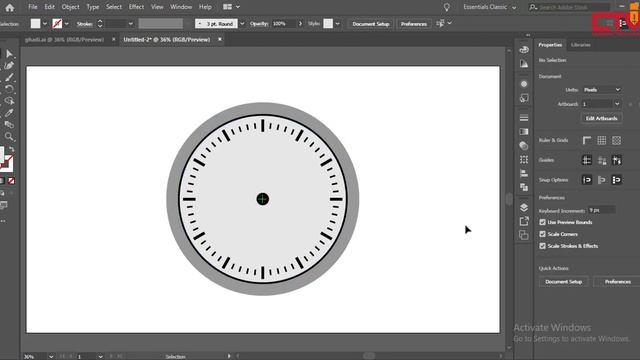The width and height of the screenshot is (640, 360).
Task: Select the Paintbrush tool
Action: [x=9, y=77]
